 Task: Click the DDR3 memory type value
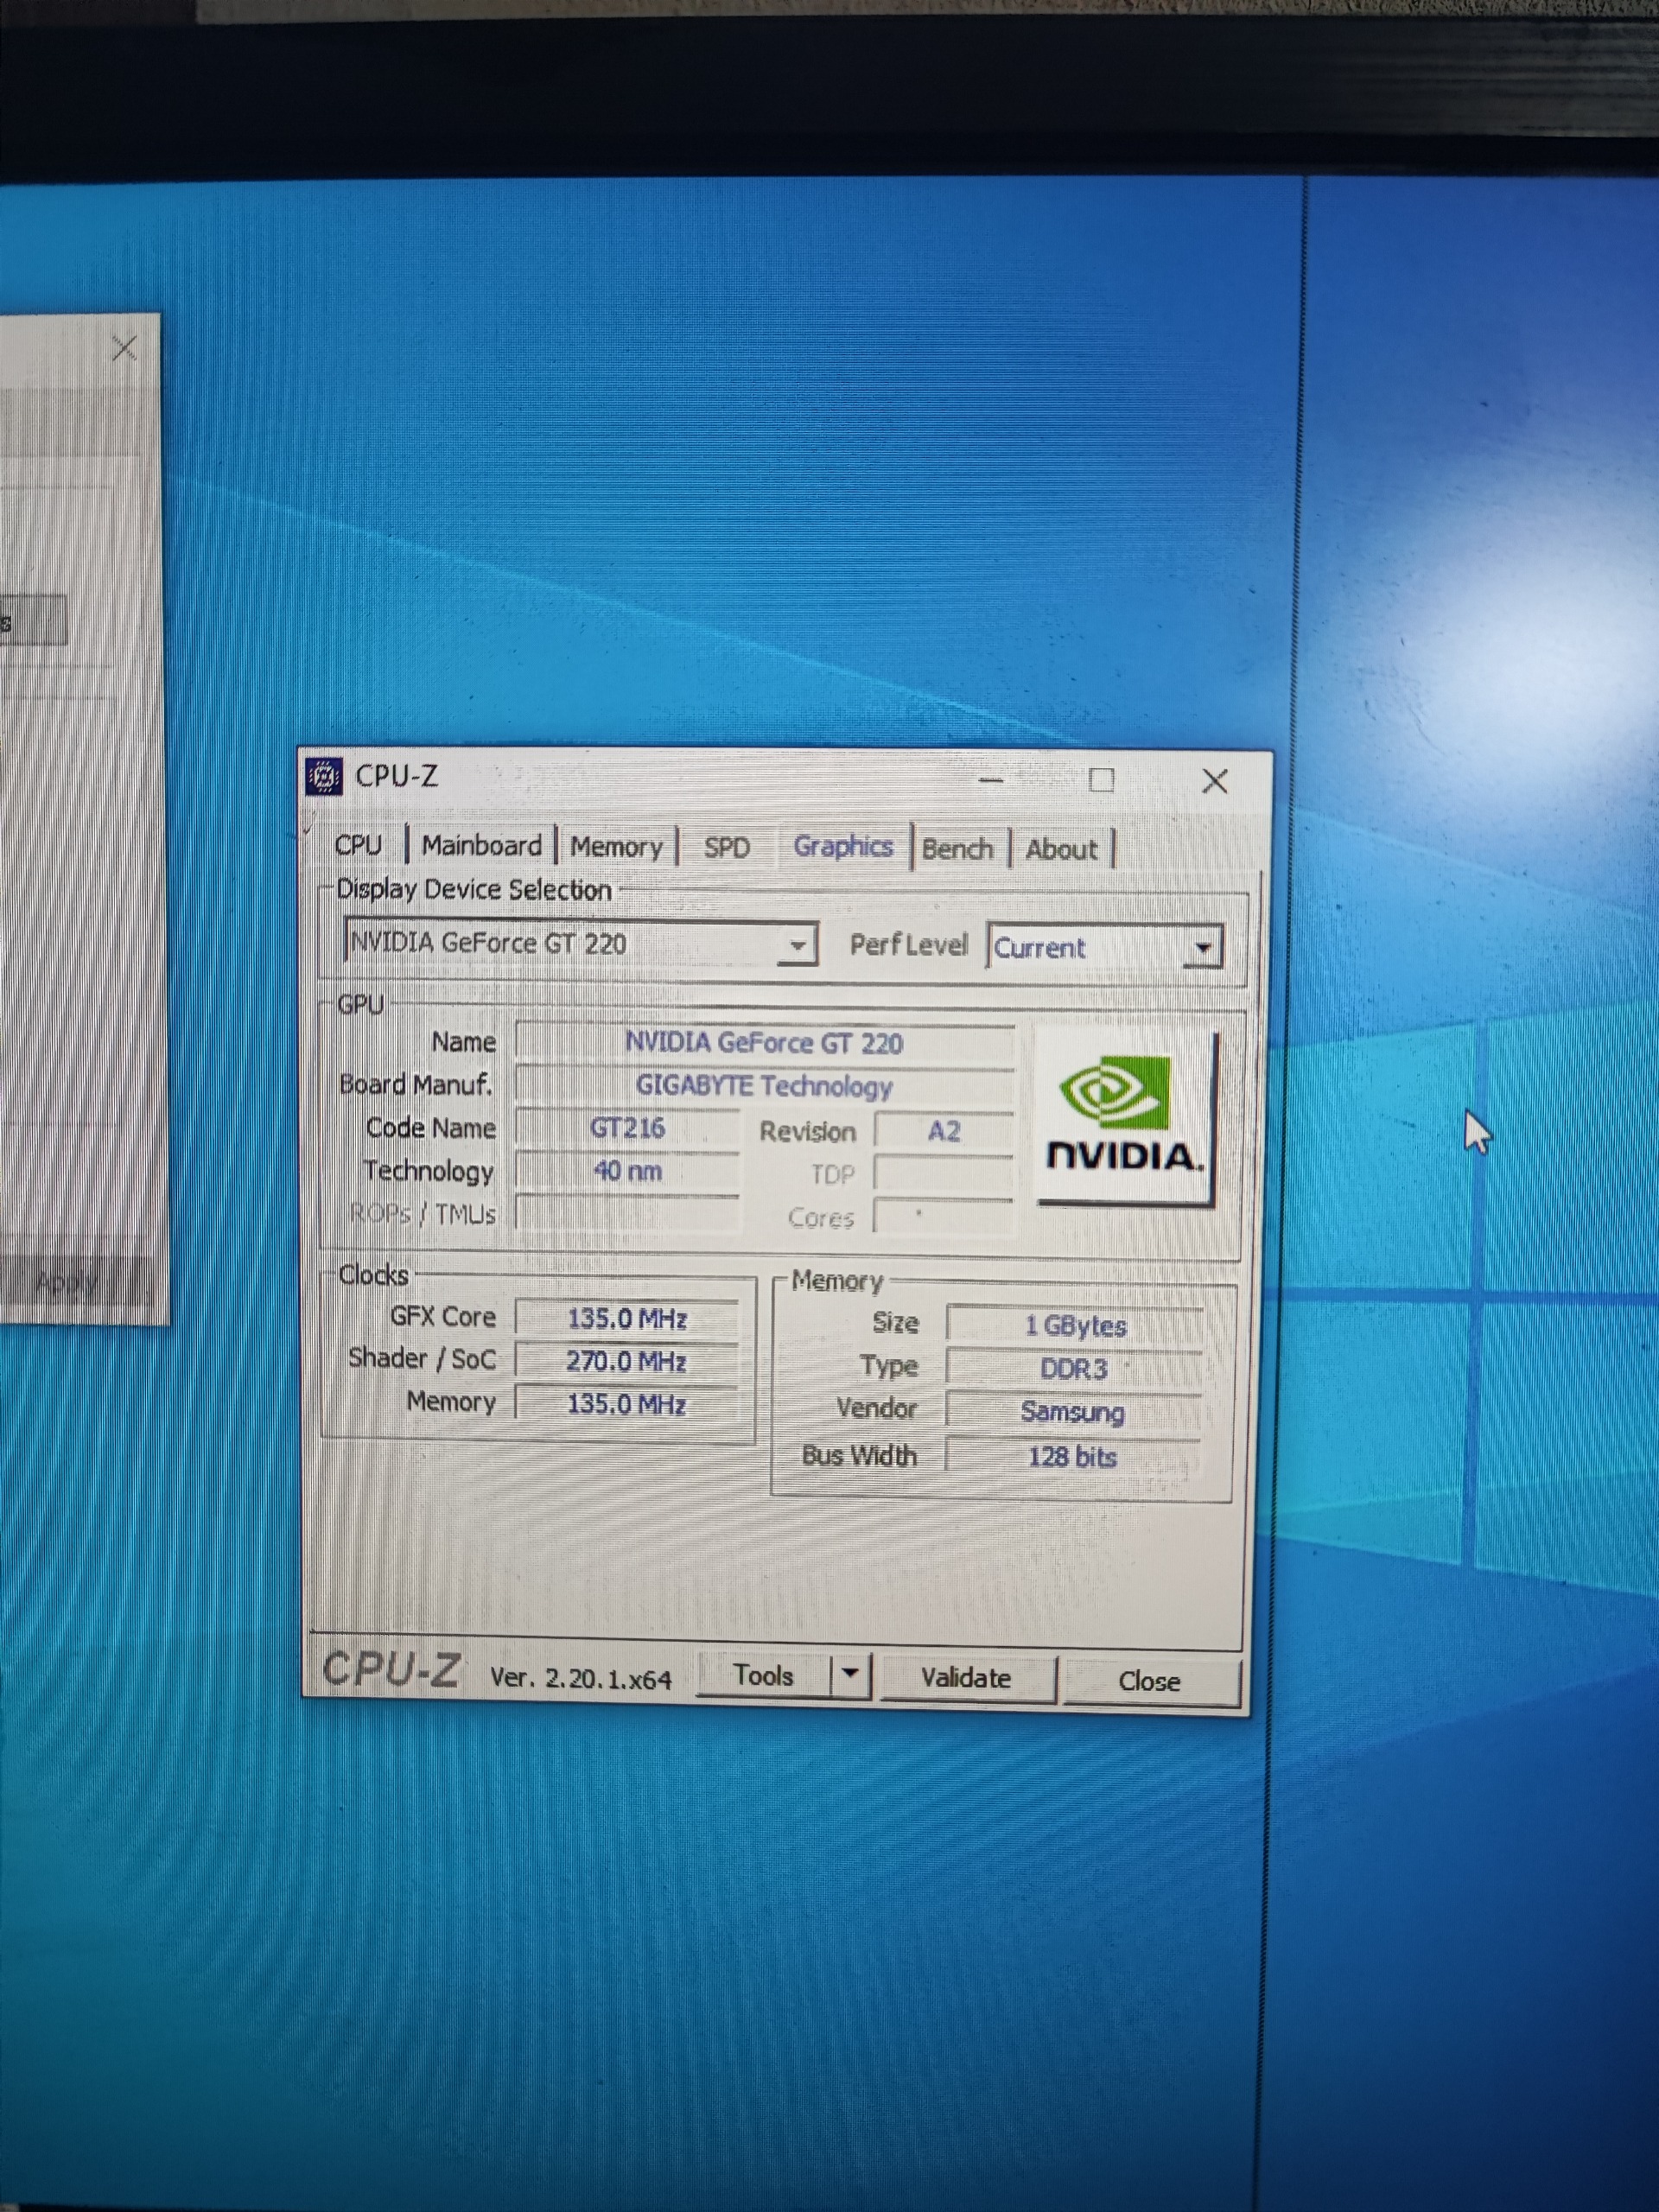pos(1075,1368)
